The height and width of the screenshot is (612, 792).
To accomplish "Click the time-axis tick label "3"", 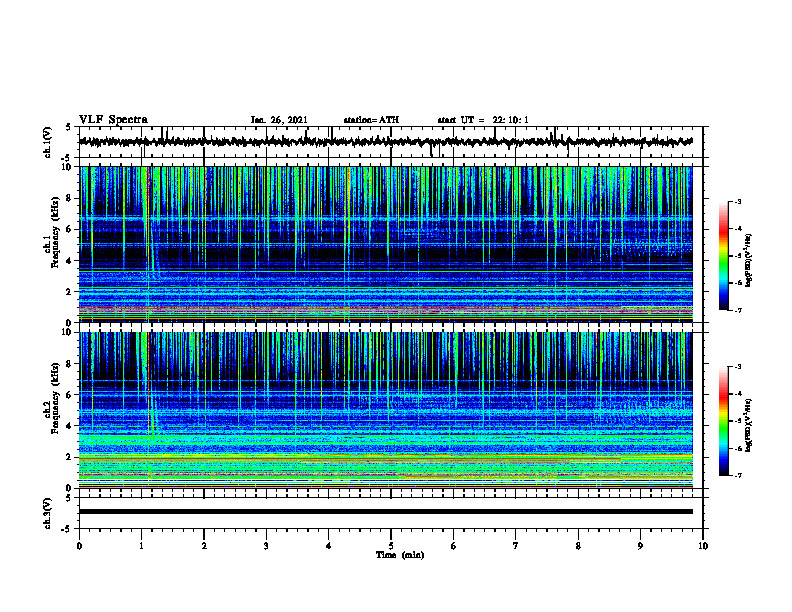I will (266, 546).
